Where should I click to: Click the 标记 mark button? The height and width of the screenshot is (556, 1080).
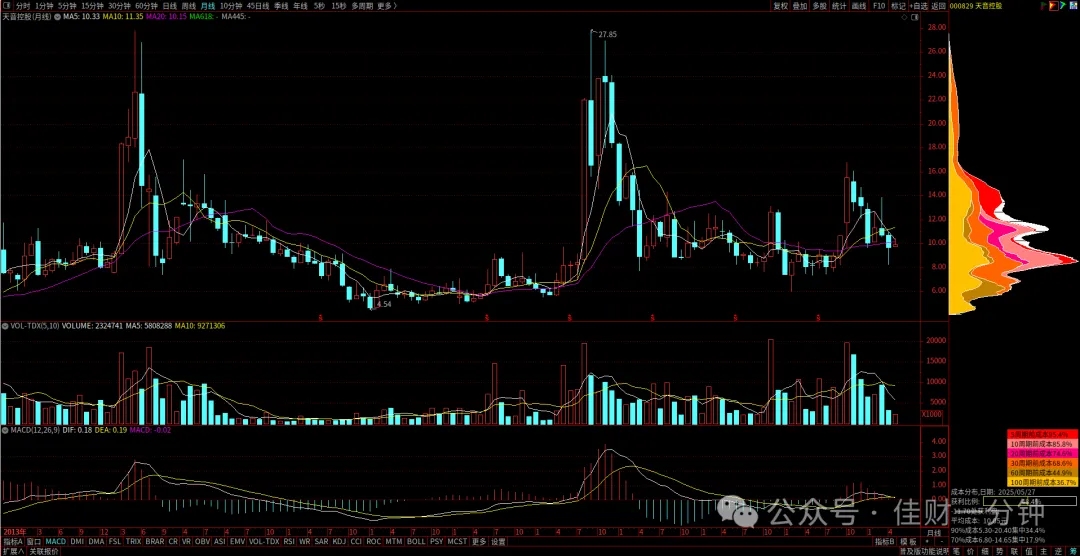tap(898, 6)
